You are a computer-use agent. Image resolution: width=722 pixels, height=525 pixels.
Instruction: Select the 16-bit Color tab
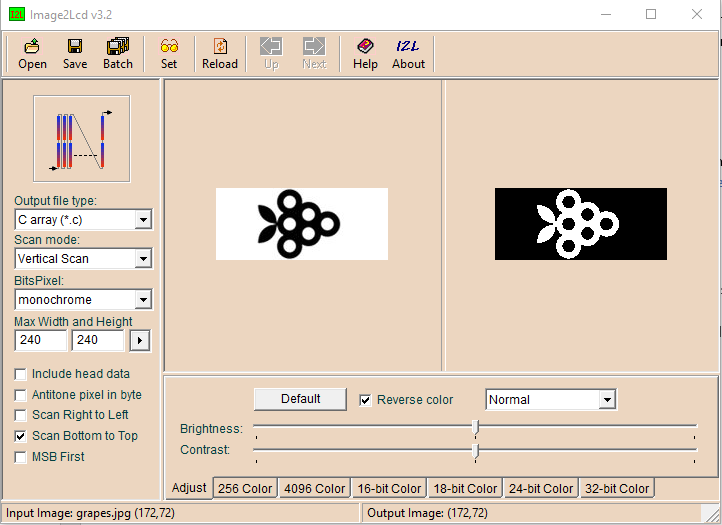pyautogui.click(x=389, y=489)
